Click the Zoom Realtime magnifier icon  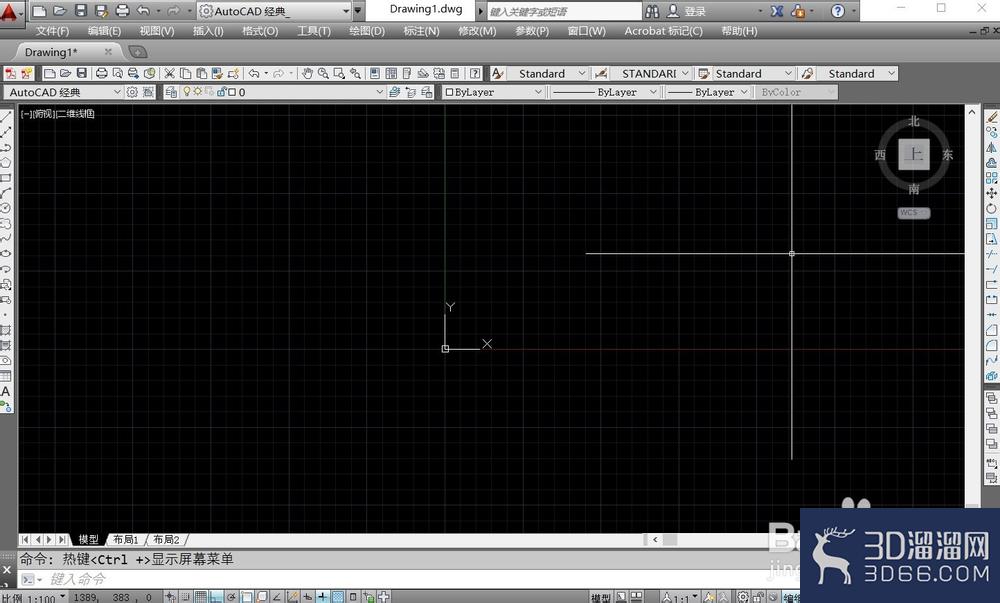[x=323, y=73]
